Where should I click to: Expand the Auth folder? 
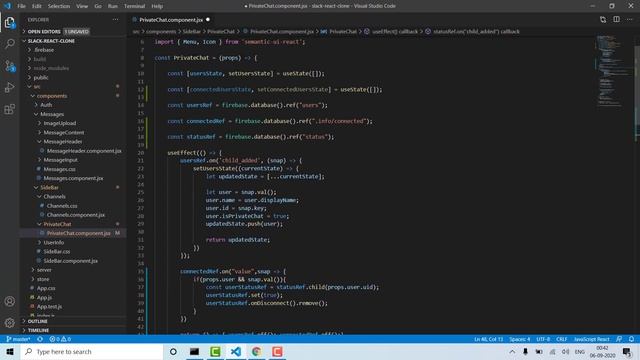pos(46,105)
